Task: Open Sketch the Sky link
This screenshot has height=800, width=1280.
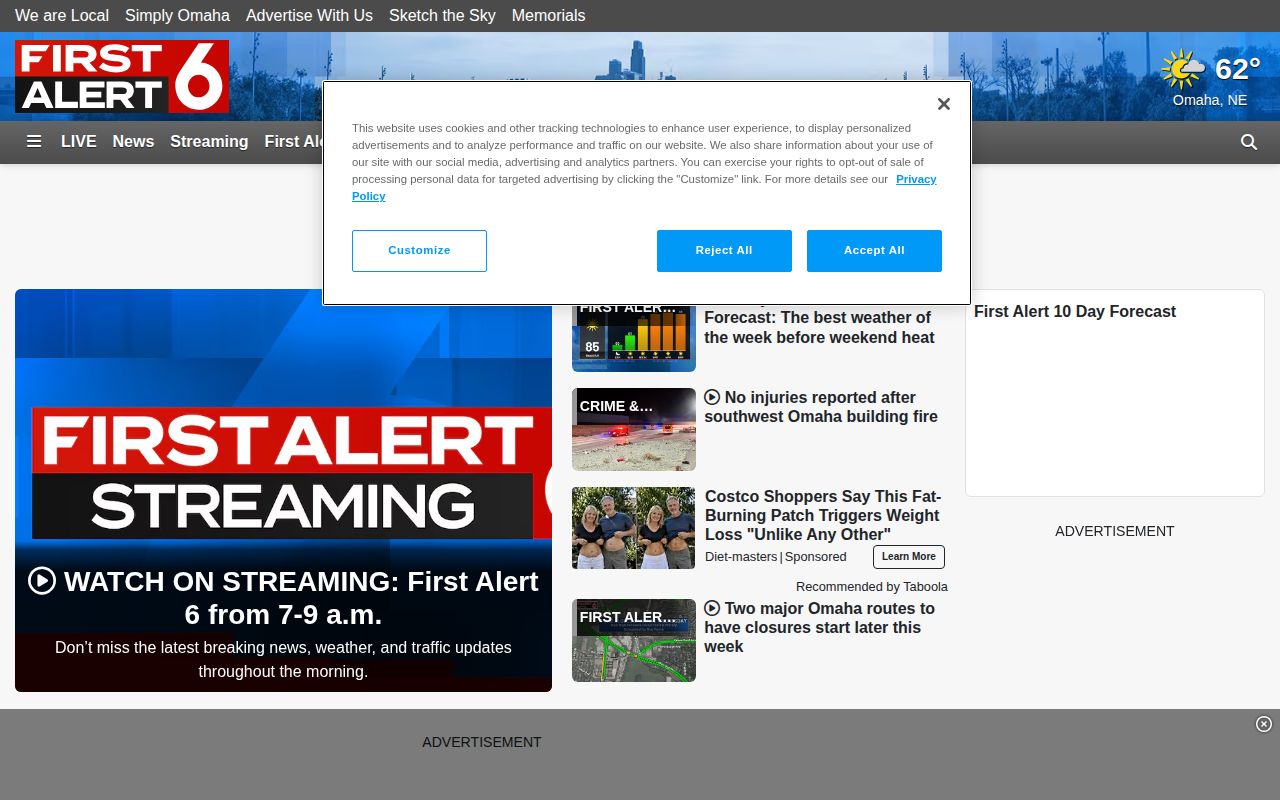Action: coord(442,16)
